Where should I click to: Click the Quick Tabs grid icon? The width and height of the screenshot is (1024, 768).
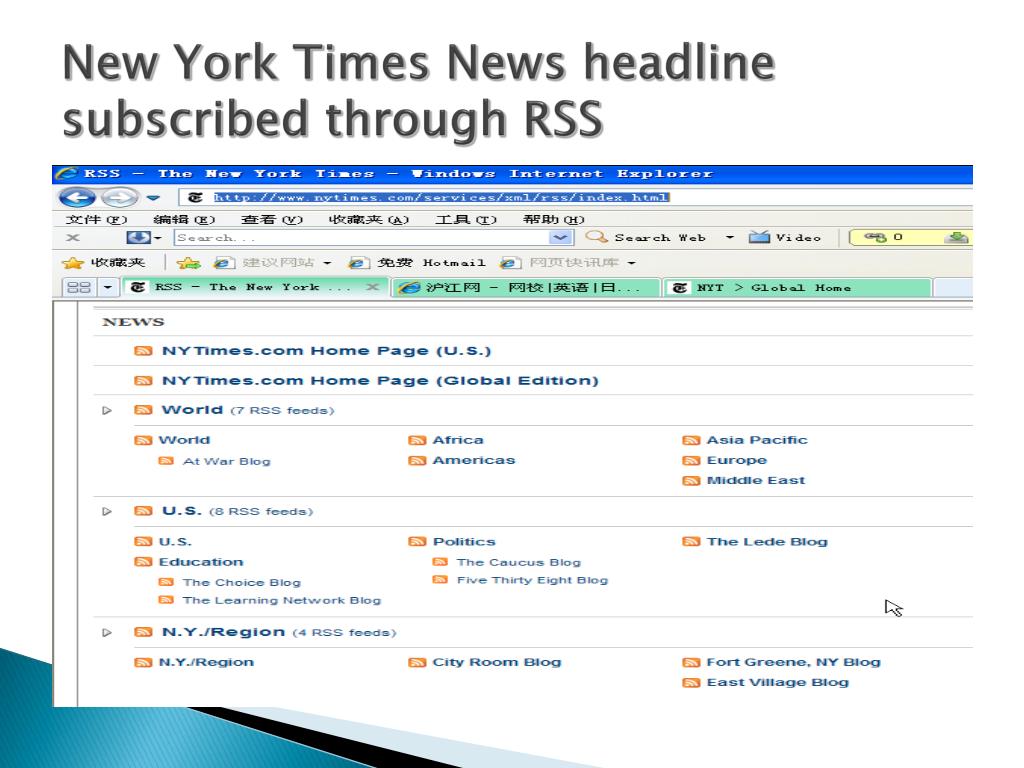[x=79, y=287]
